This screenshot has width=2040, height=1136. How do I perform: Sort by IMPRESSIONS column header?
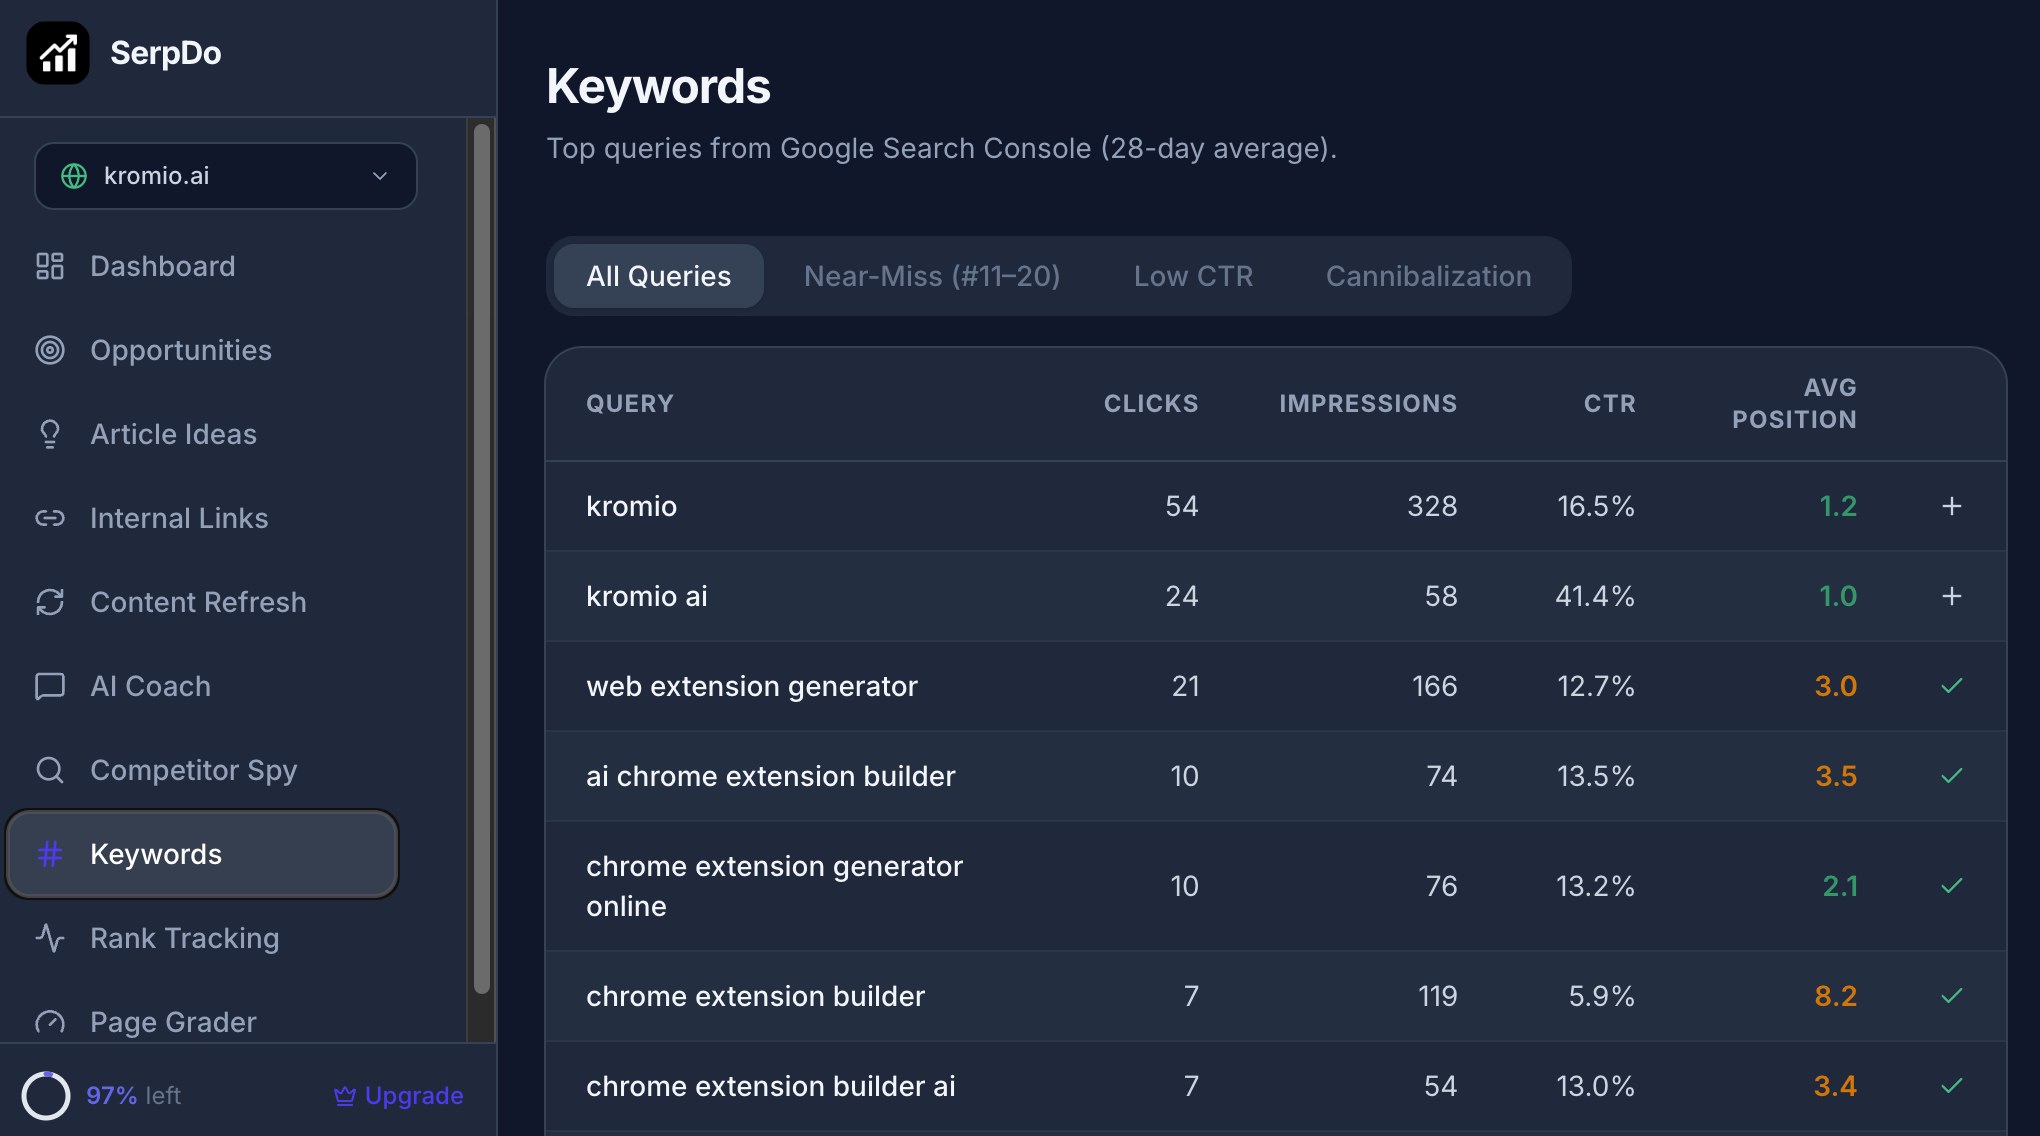point(1368,404)
